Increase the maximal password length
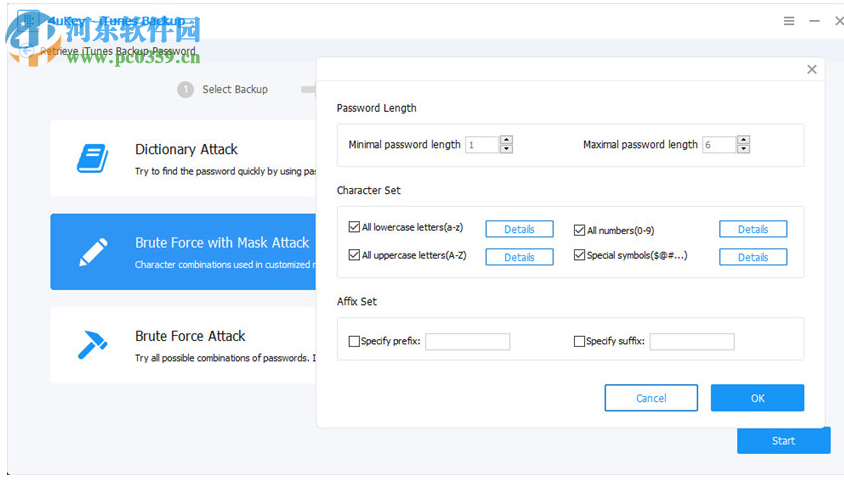This screenshot has height=480, width=844. tap(743, 140)
